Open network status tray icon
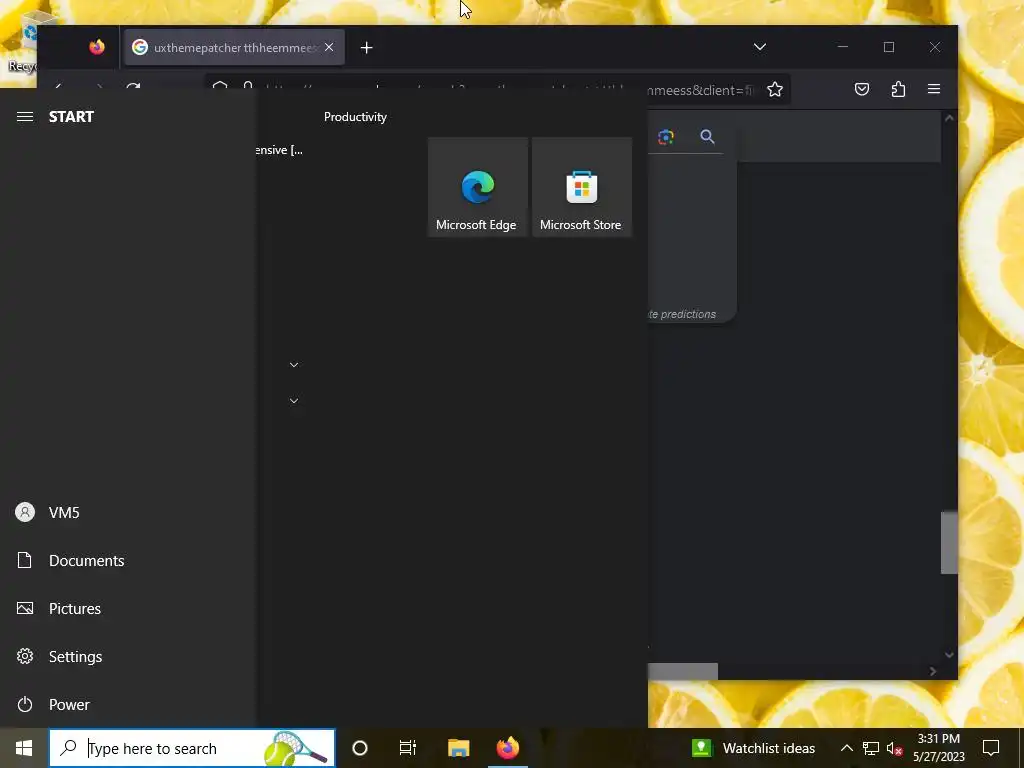This screenshot has width=1024, height=768. point(871,748)
